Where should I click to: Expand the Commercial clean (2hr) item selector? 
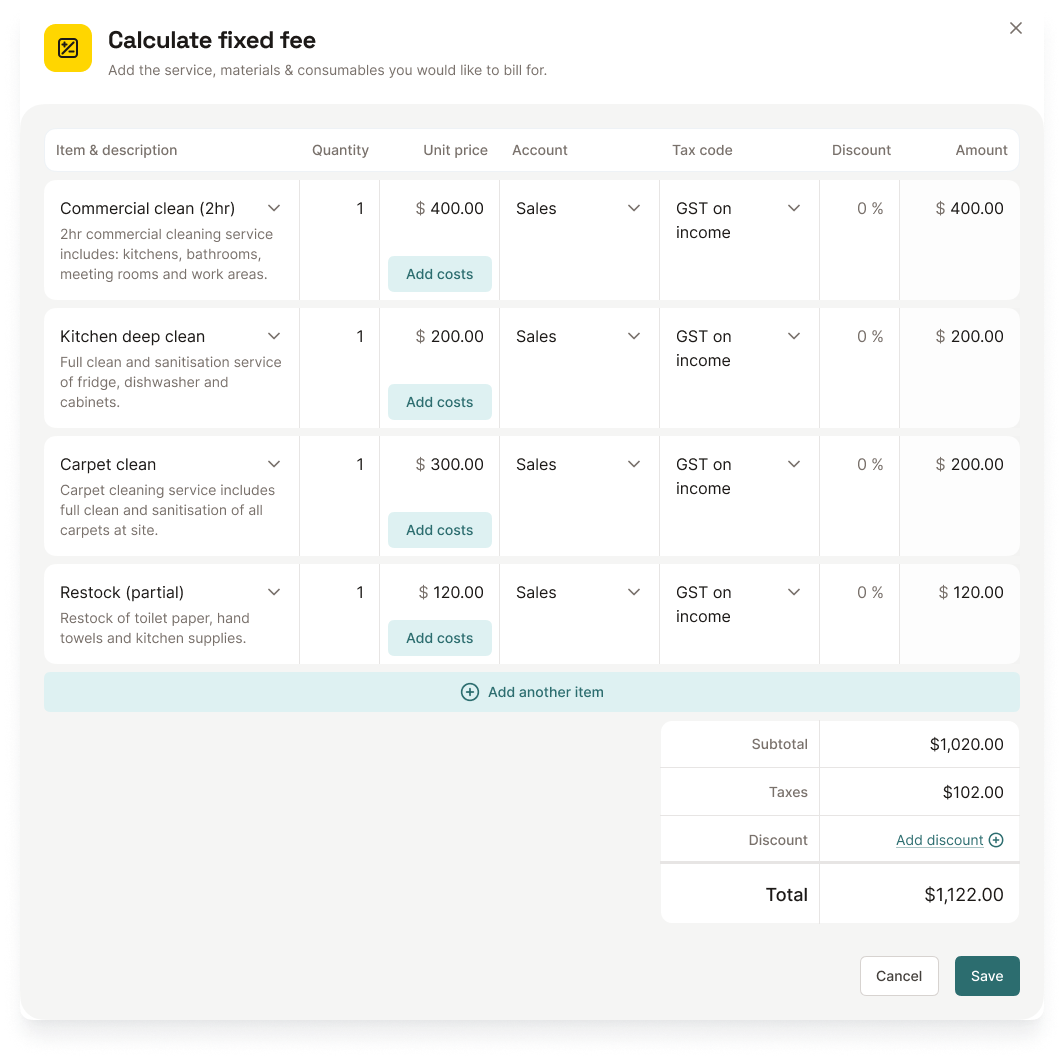pos(273,208)
